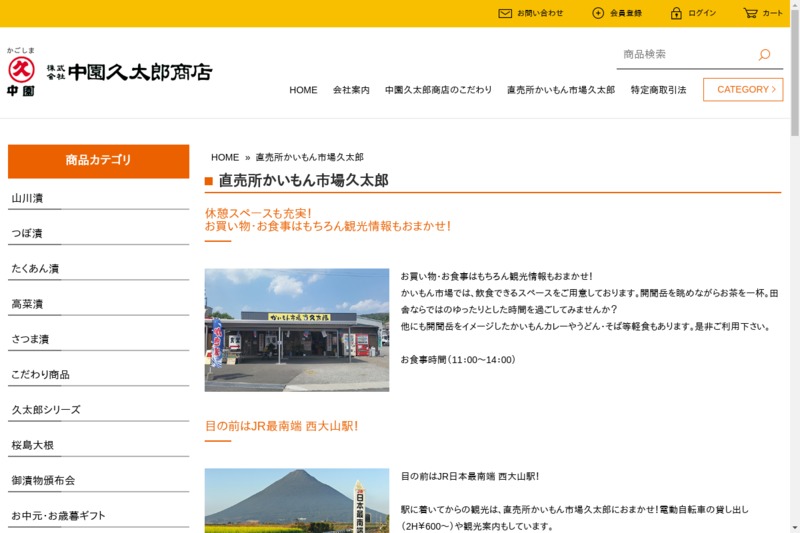Type in the 商品検索 search field

click(x=683, y=55)
